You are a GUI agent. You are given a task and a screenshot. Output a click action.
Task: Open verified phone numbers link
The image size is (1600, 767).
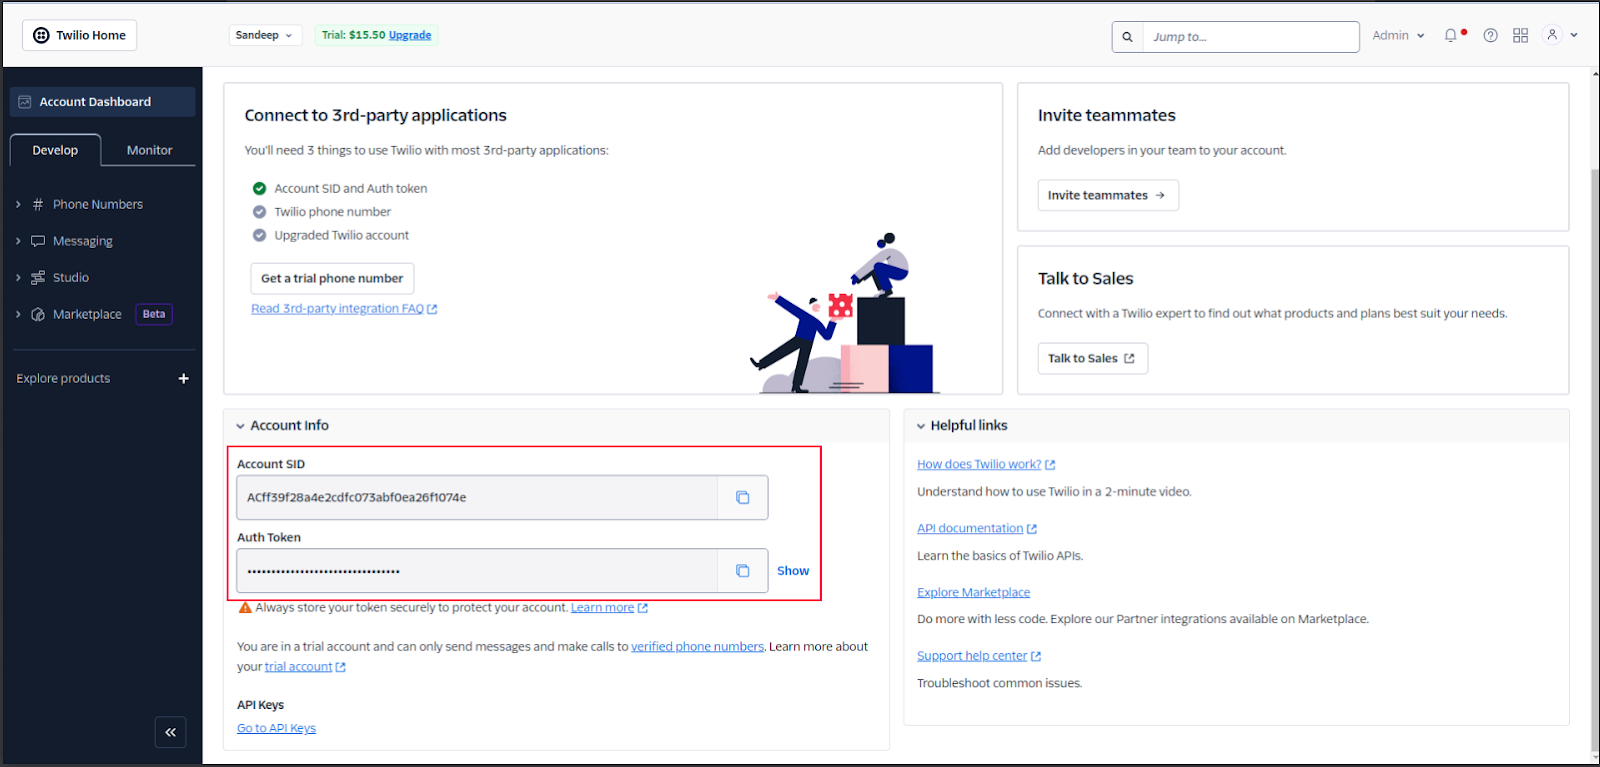tap(697, 647)
